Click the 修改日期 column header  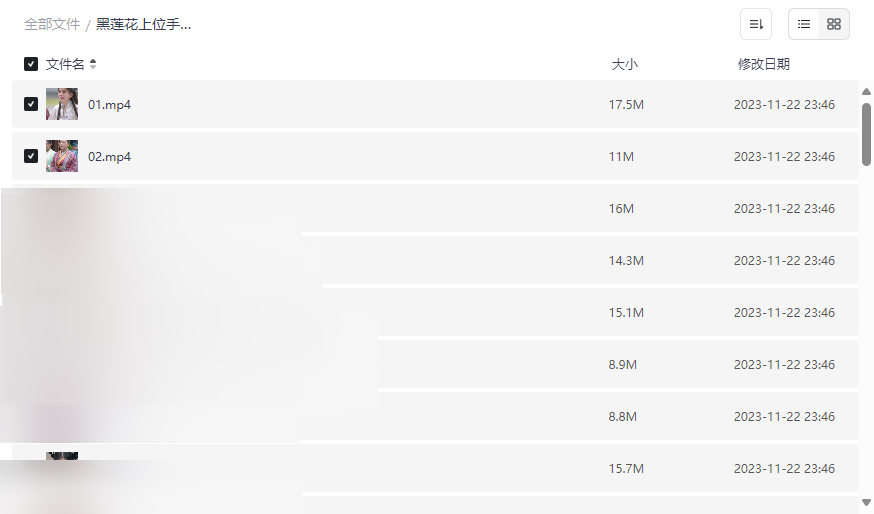(763, 64)
